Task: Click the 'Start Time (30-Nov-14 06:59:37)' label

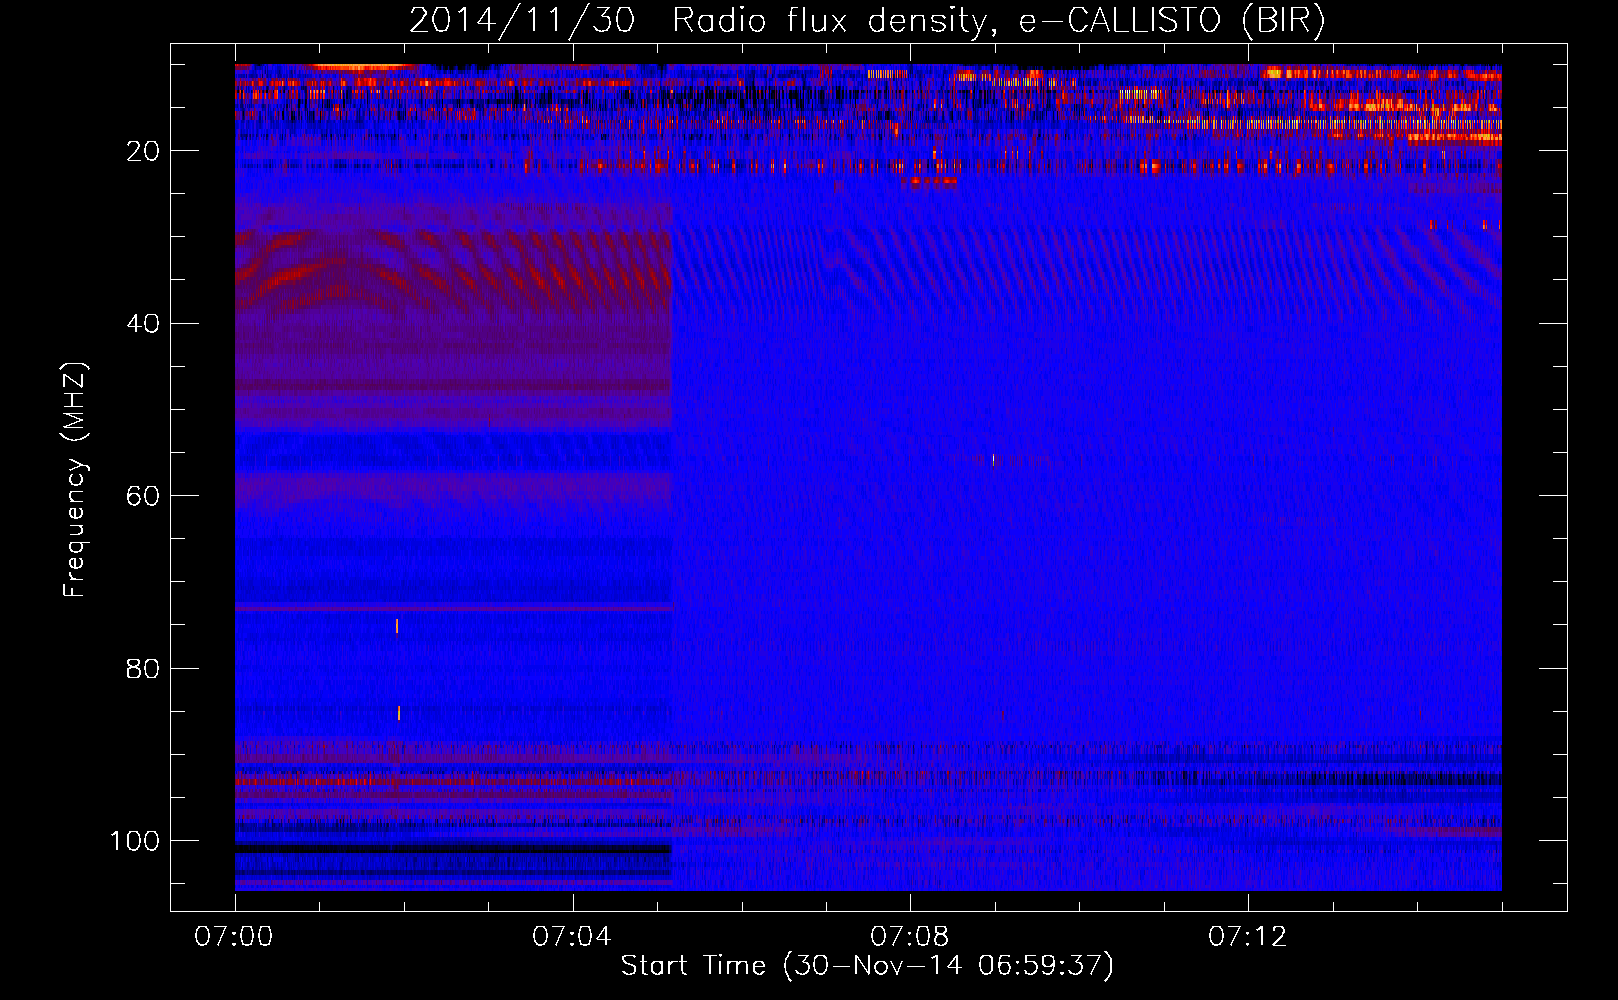Action: click(867, 966)
